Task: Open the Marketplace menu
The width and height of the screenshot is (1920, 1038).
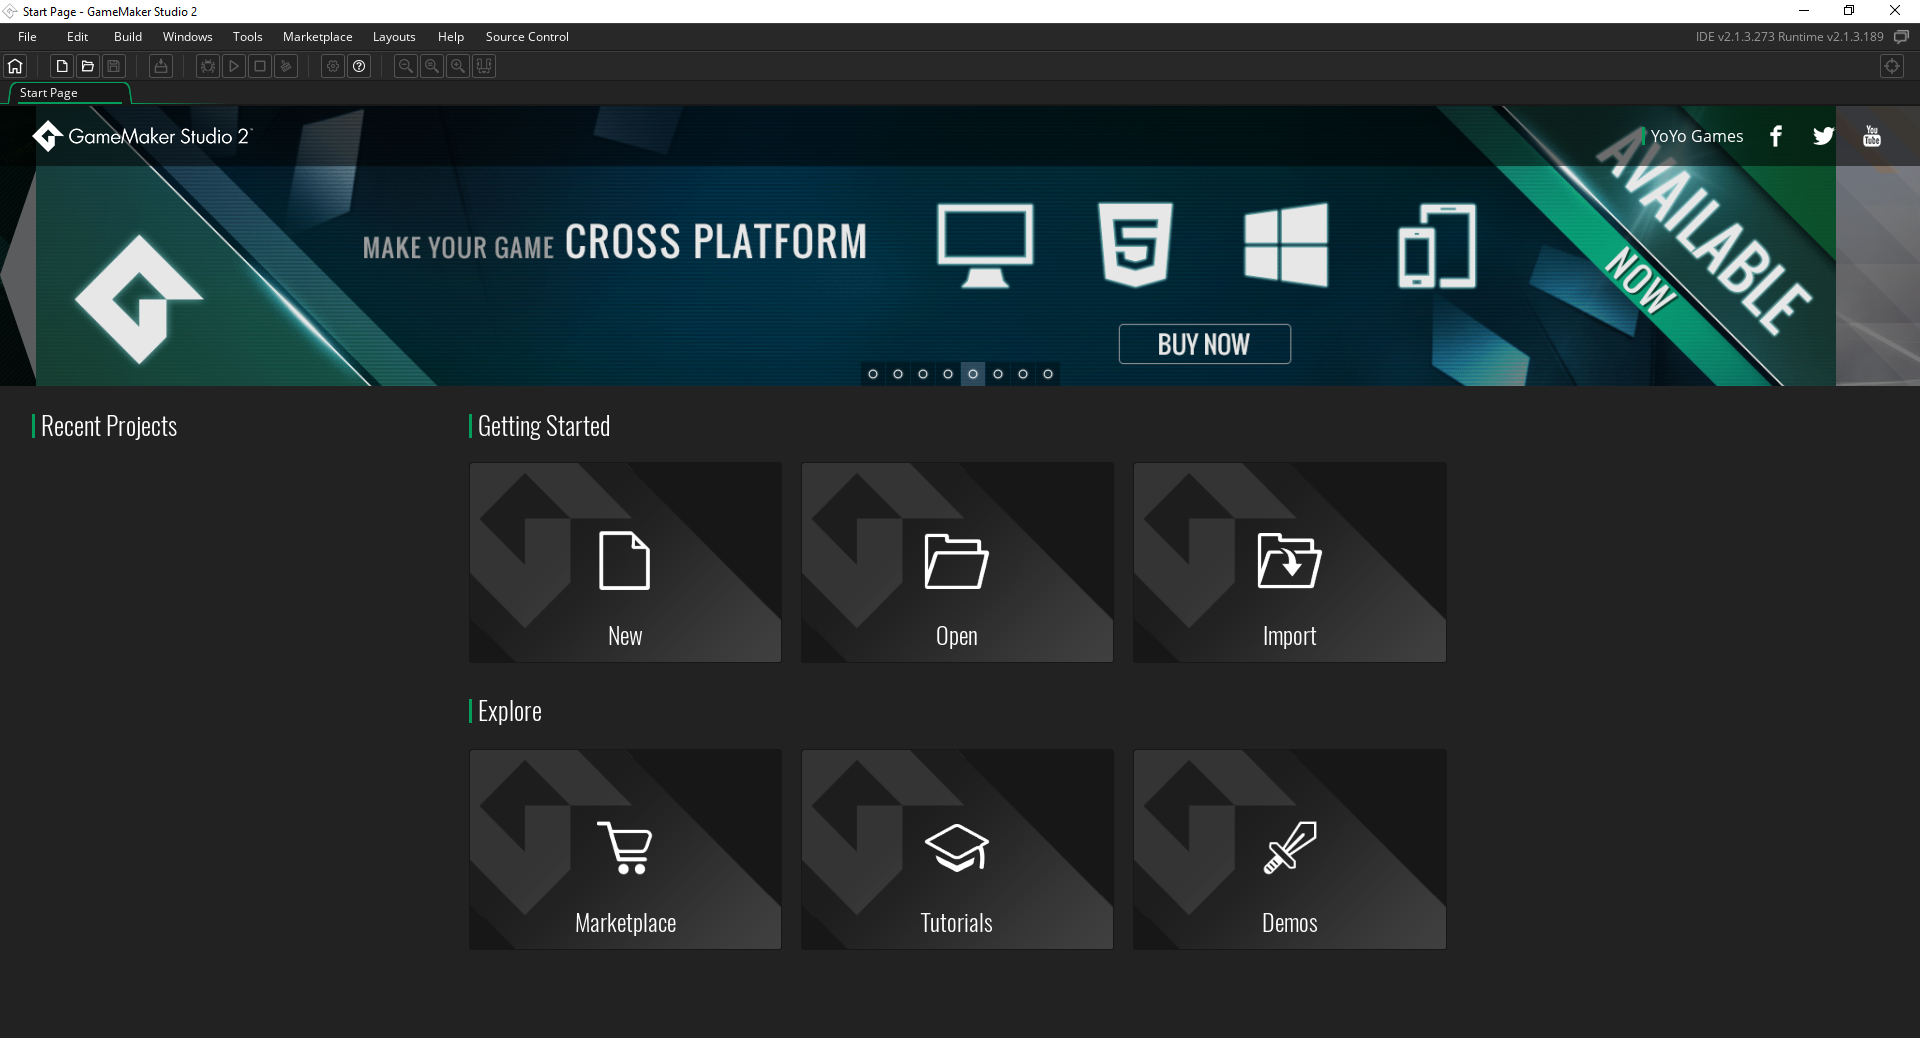Action: pyautogui.click(x=317, y=37)
